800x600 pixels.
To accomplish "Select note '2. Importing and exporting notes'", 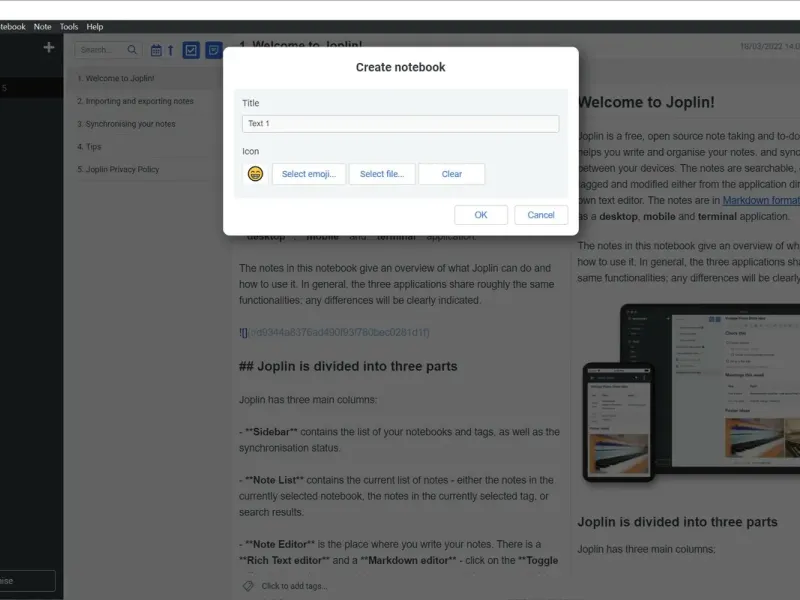I will pos(147,101).
